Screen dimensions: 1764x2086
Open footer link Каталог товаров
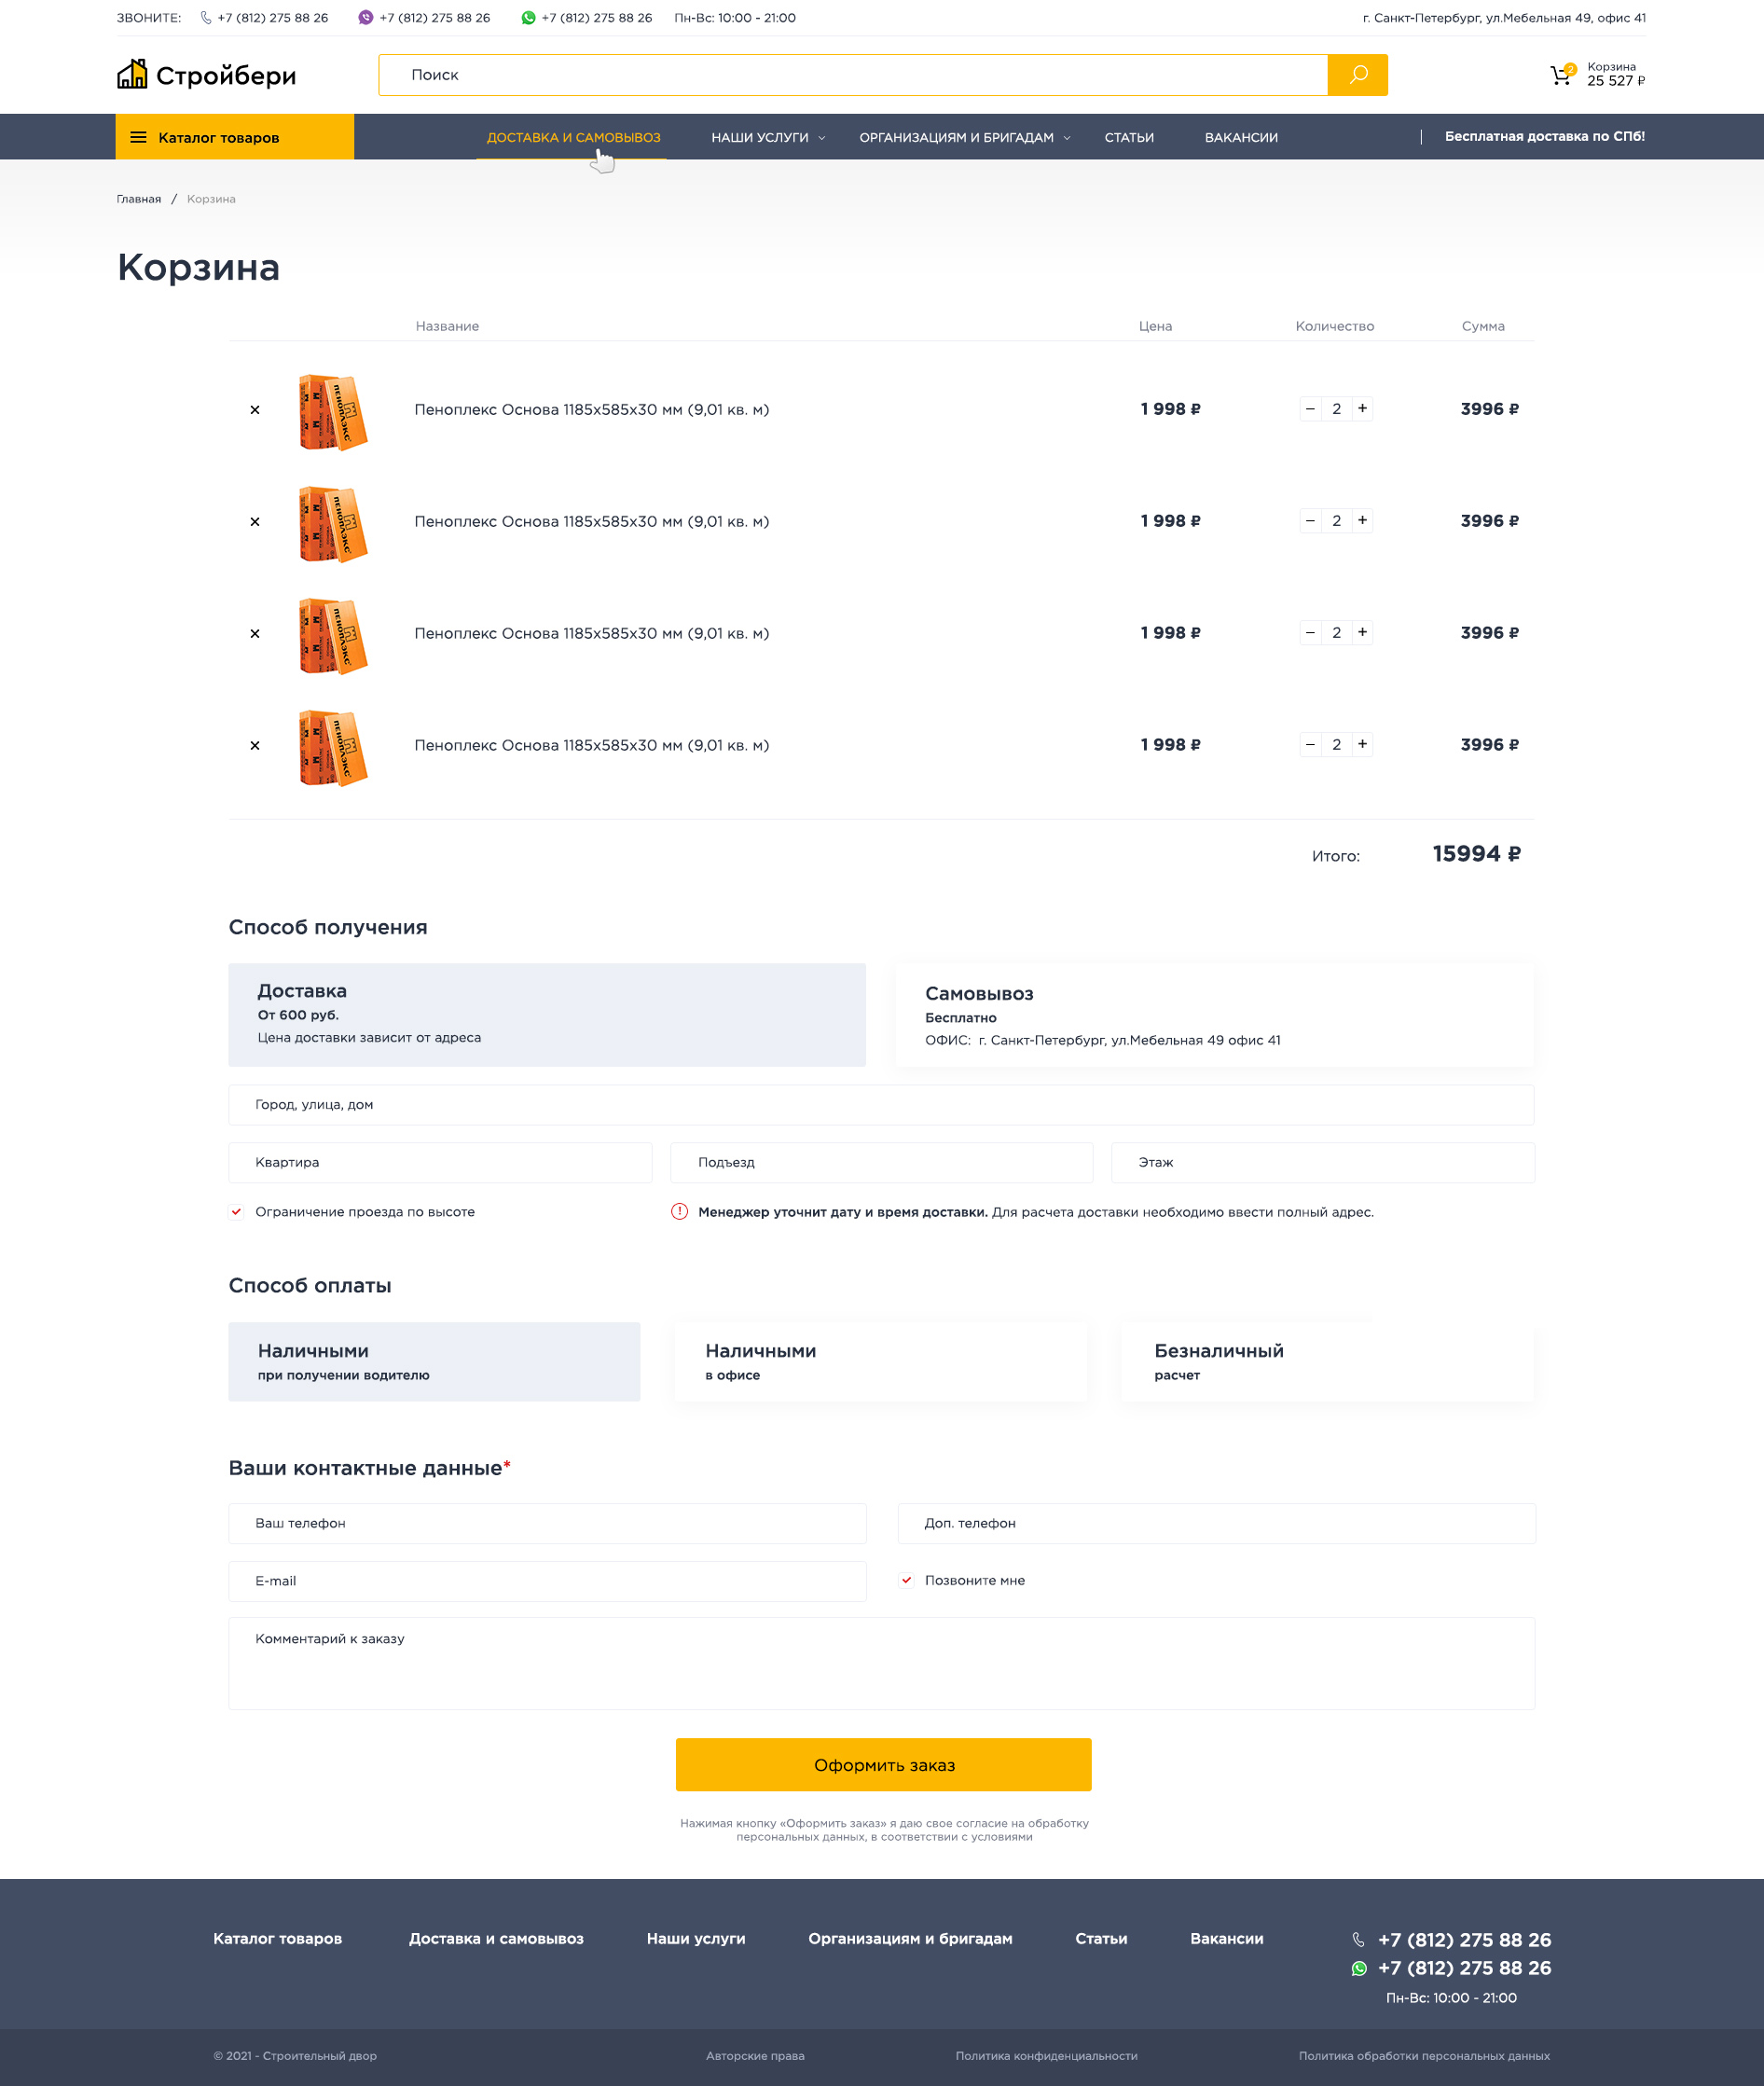tap(277, 1939)
